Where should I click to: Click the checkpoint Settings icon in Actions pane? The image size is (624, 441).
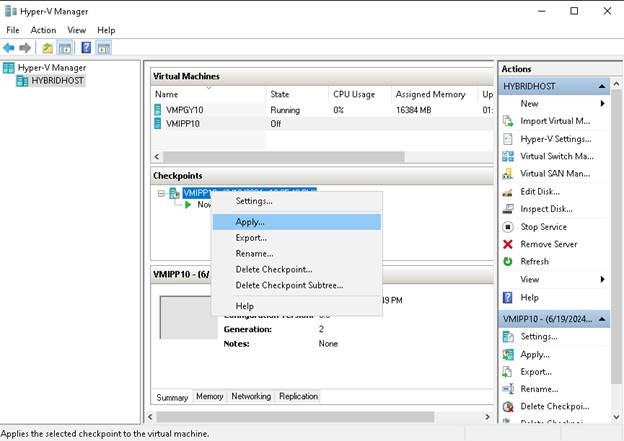tap(508, 337)
